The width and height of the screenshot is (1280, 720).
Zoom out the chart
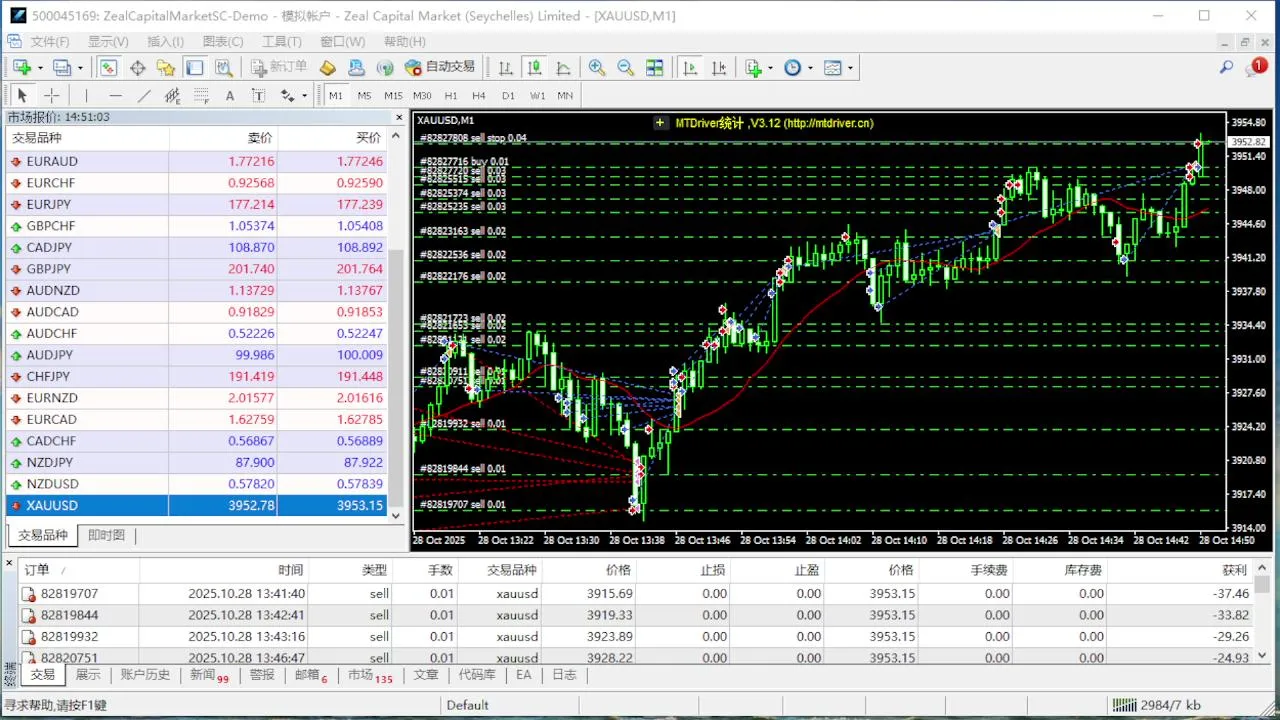(625, 68)
